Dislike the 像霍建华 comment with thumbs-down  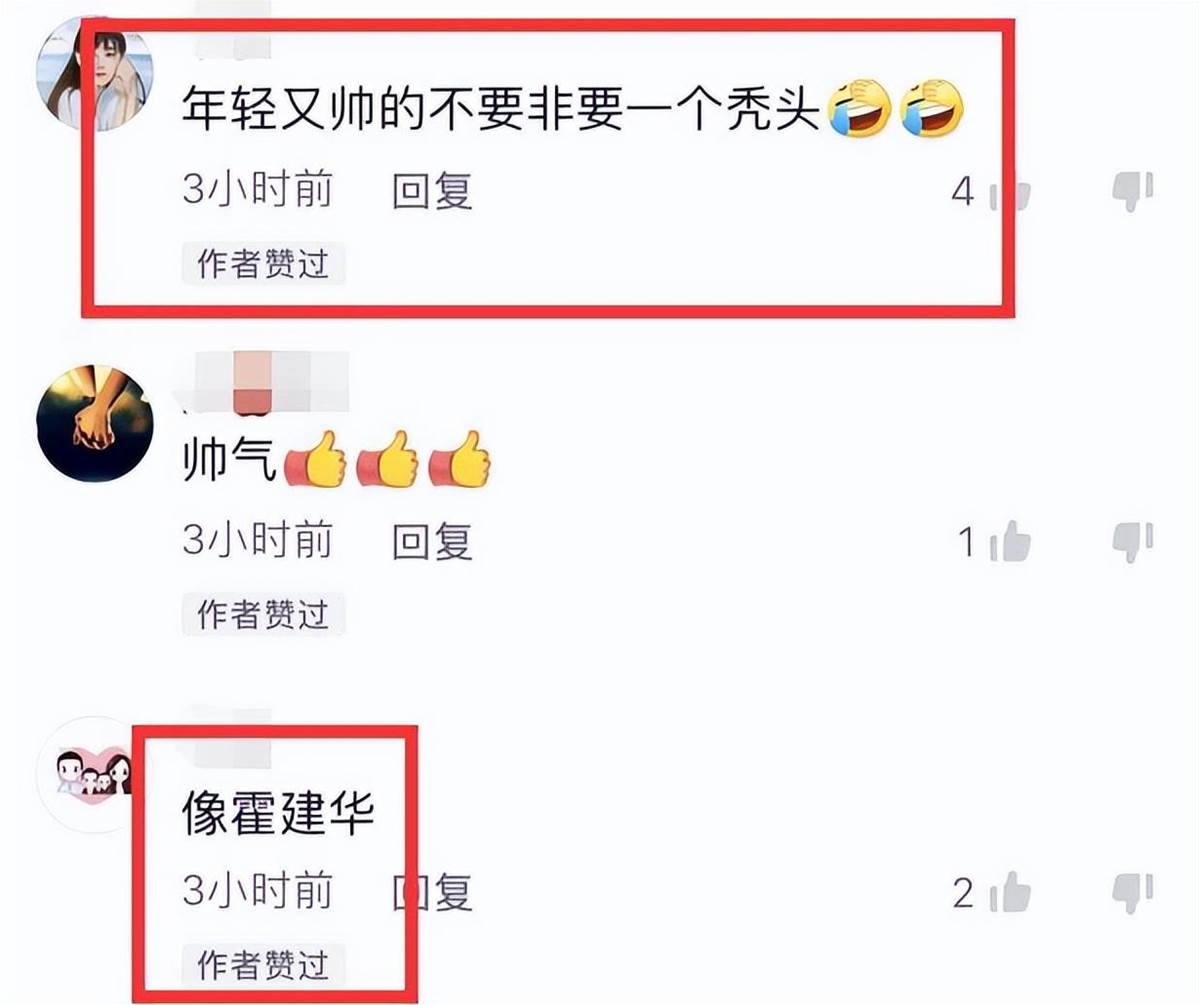pos(1133,891)
